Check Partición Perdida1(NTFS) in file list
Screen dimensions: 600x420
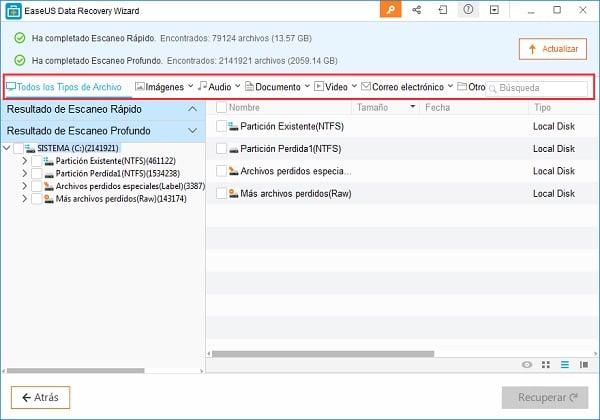[221, 148]
